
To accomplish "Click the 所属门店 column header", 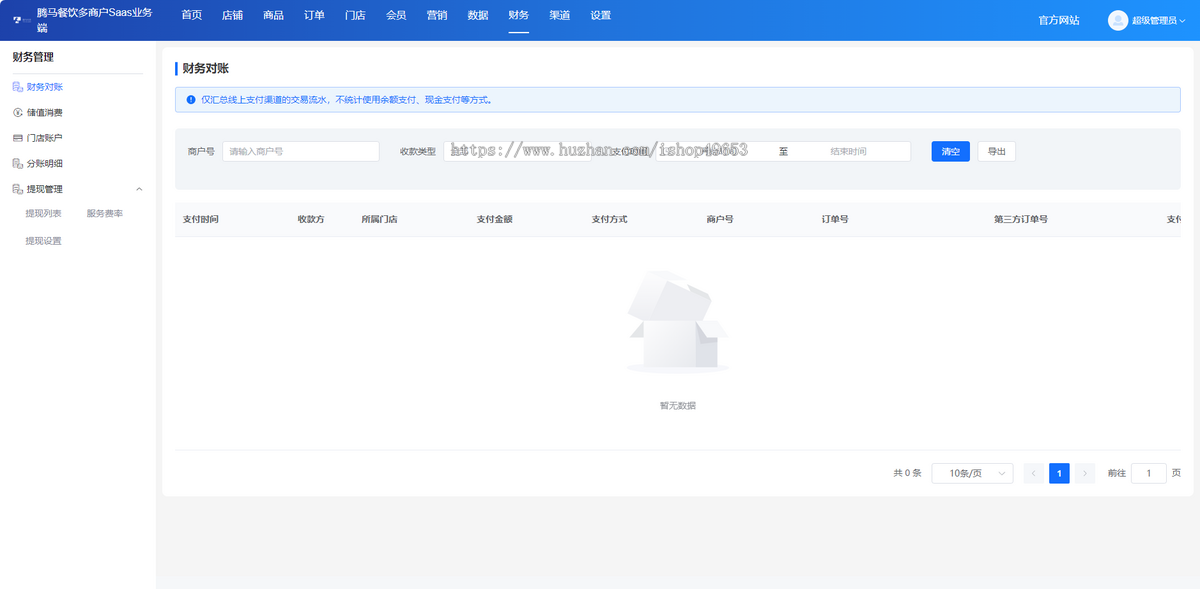I will tap(379, 219).
